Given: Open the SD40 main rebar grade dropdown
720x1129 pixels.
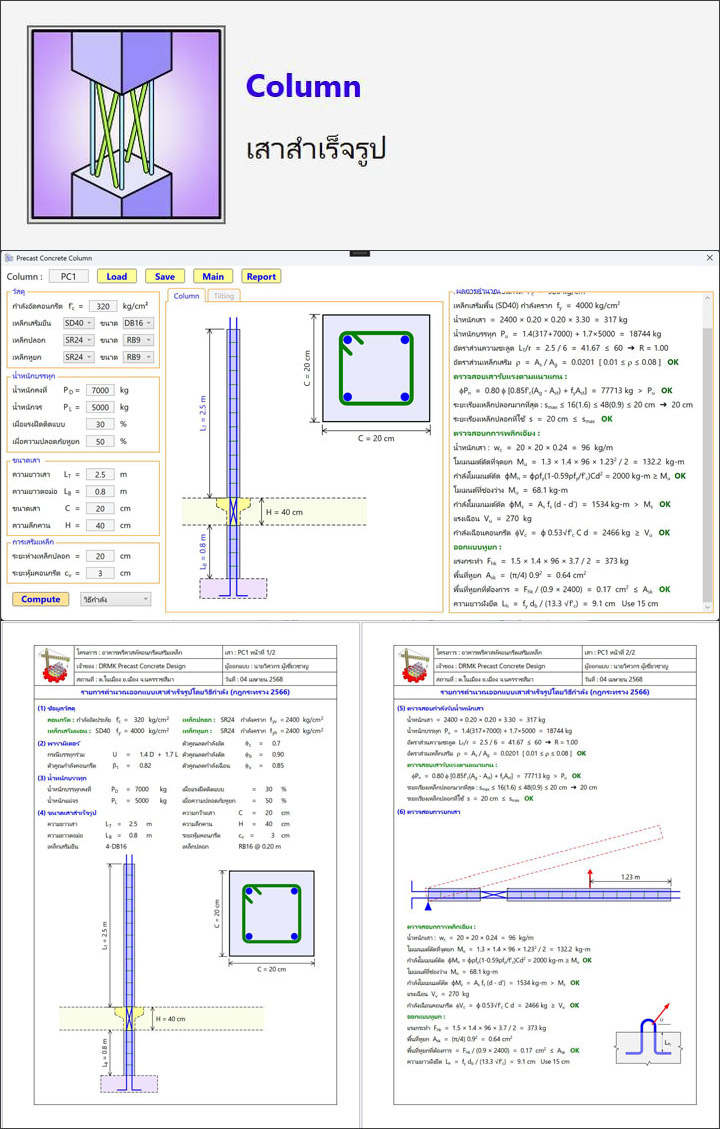Looking at the screenshot, I should tap(78, 323).
